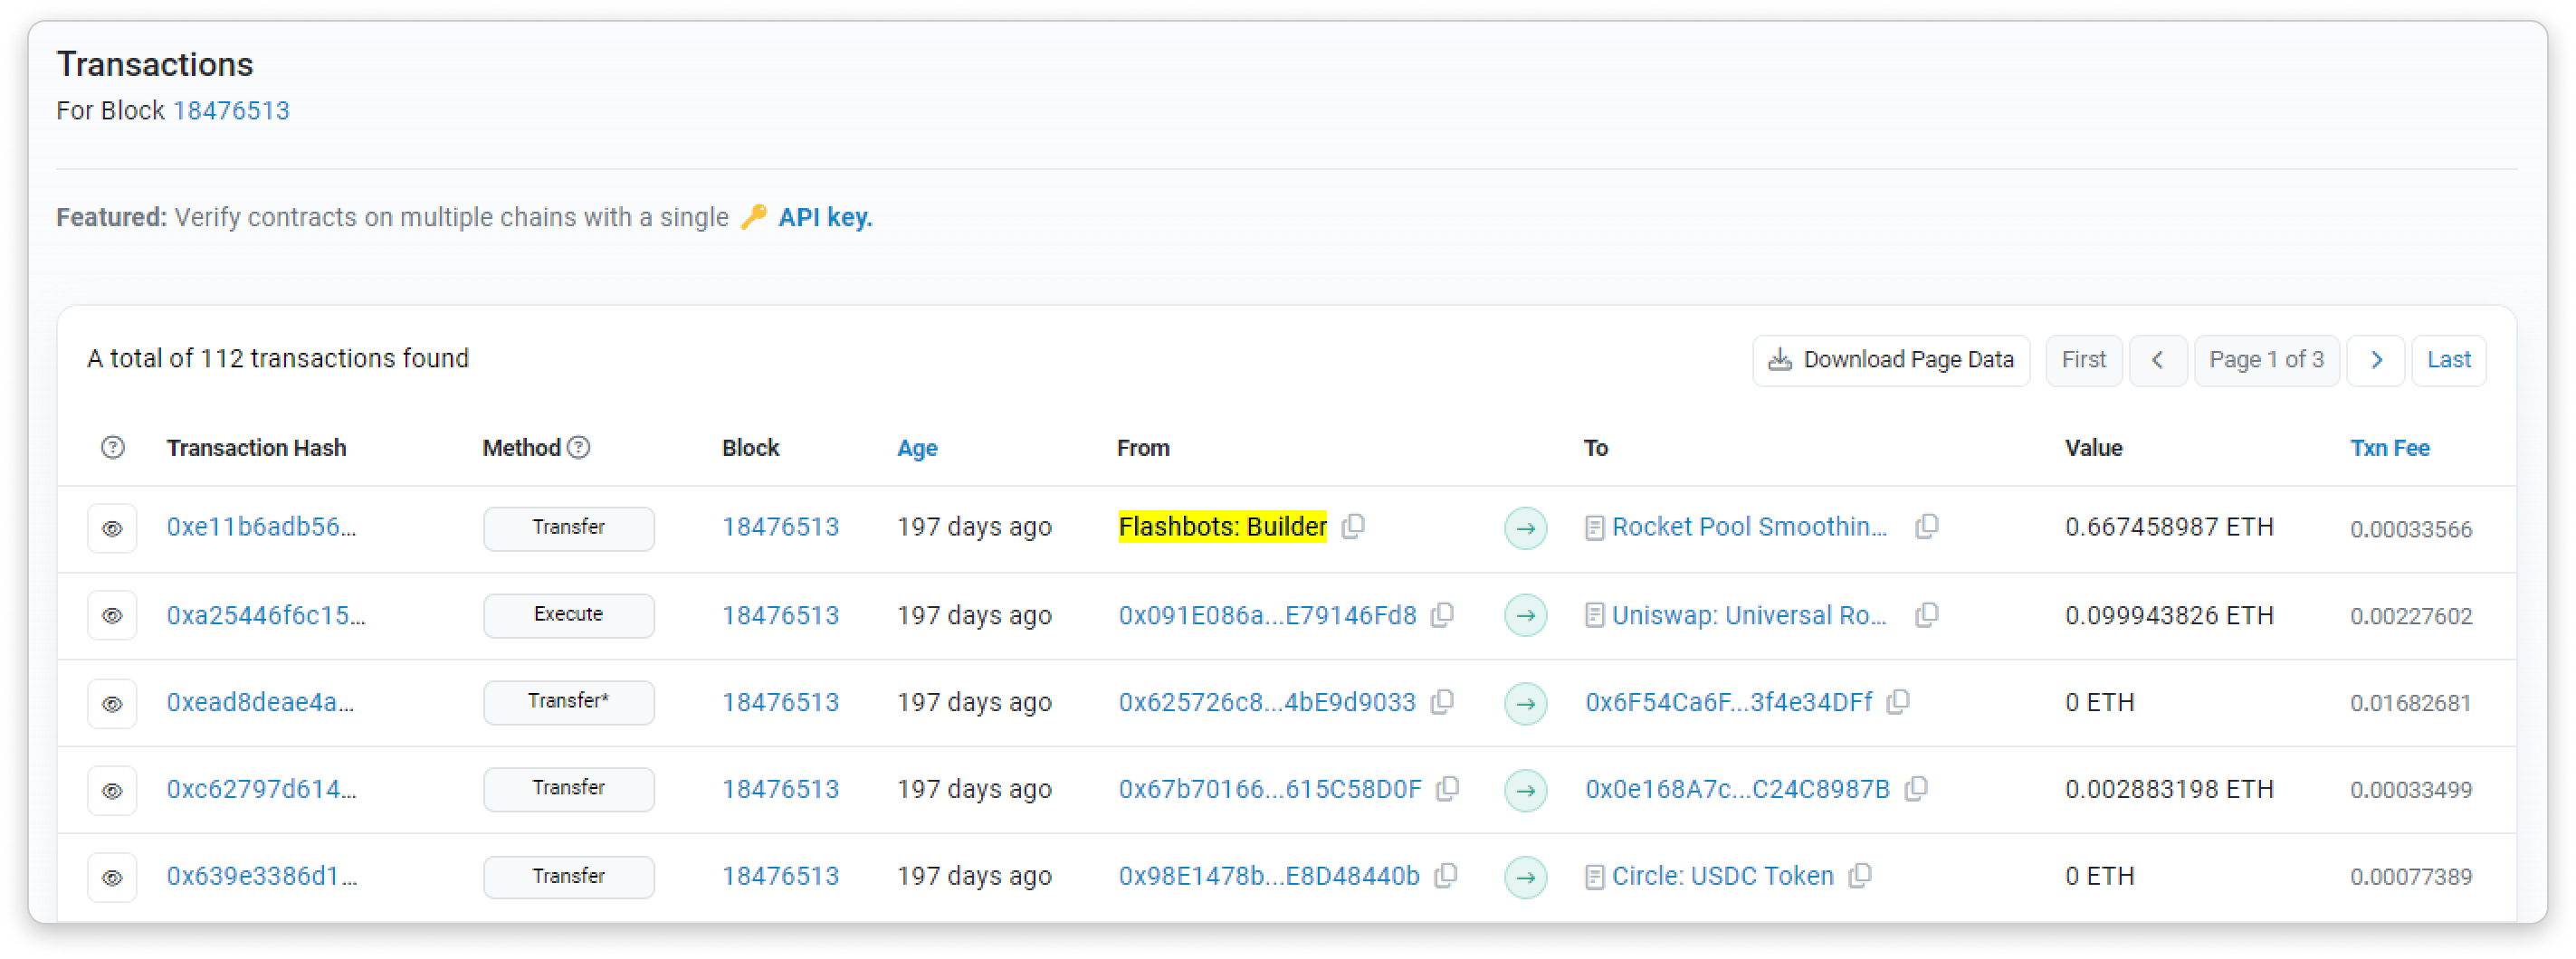
Task: Copy the Circle: USDC Token address
Action: pos(1859,876)
